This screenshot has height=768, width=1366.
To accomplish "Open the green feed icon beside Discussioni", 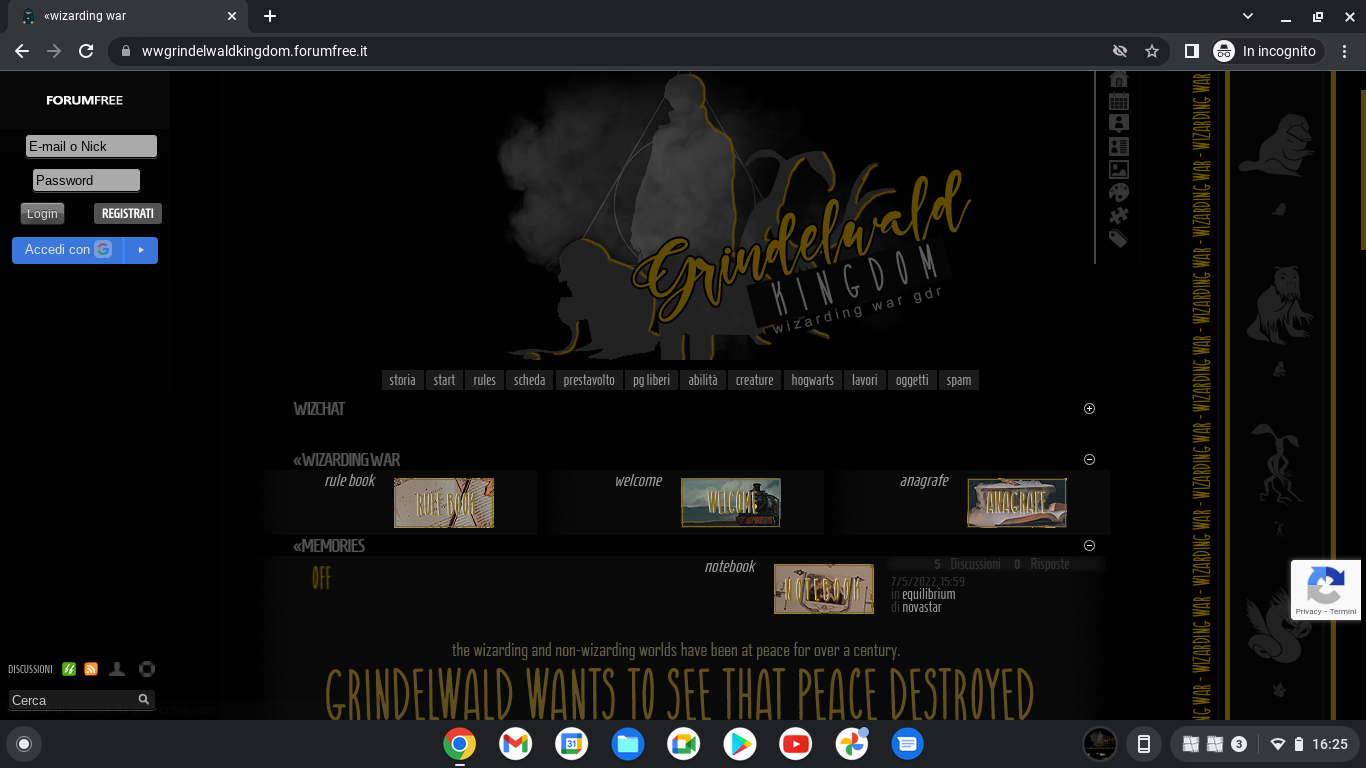I will [x=69, y=669].
